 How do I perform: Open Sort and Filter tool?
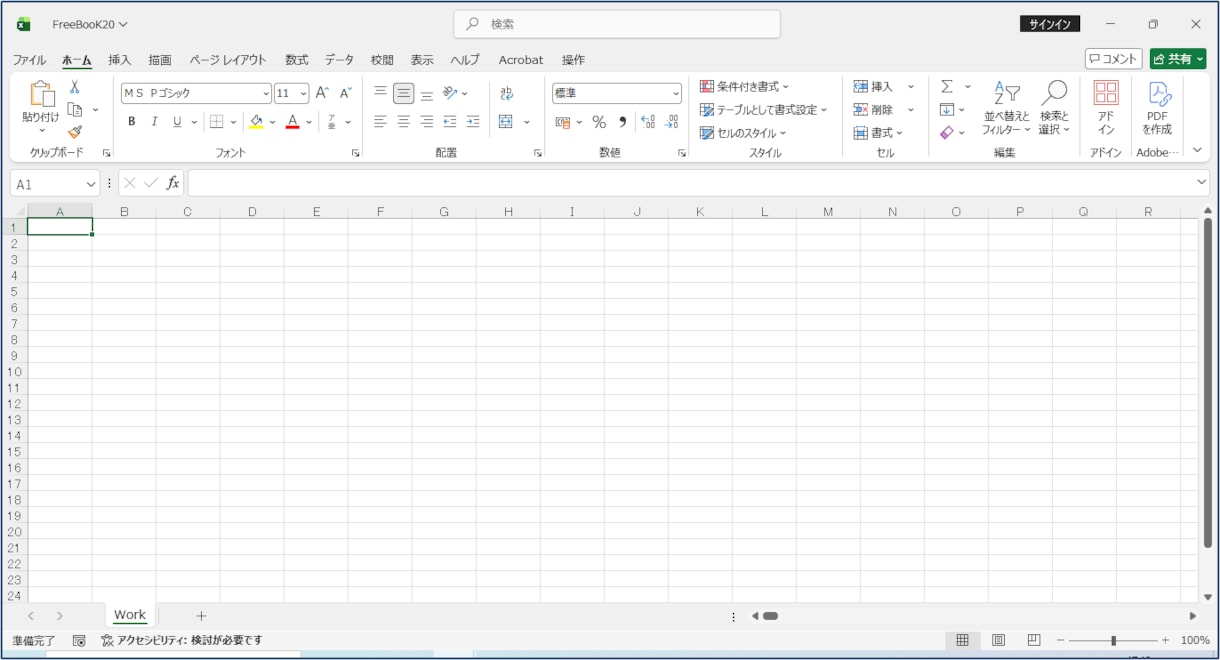[x=1005, y=109]
